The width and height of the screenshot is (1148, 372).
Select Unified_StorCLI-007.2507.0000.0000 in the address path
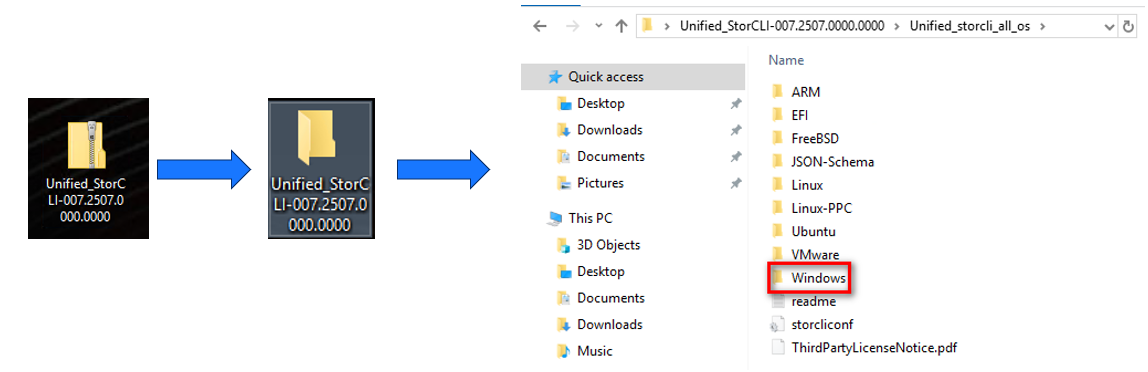coord(782,26)
